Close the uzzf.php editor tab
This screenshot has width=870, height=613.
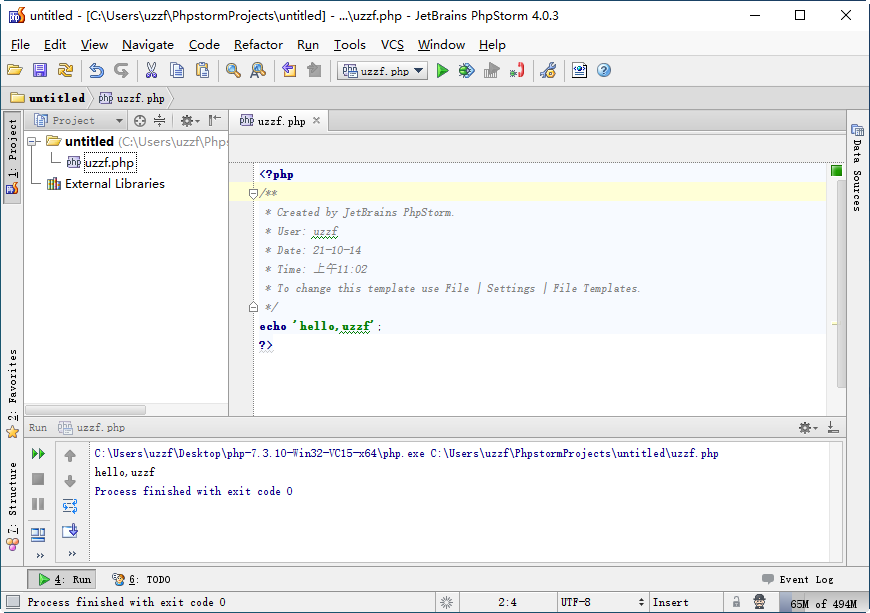point(316,120)
